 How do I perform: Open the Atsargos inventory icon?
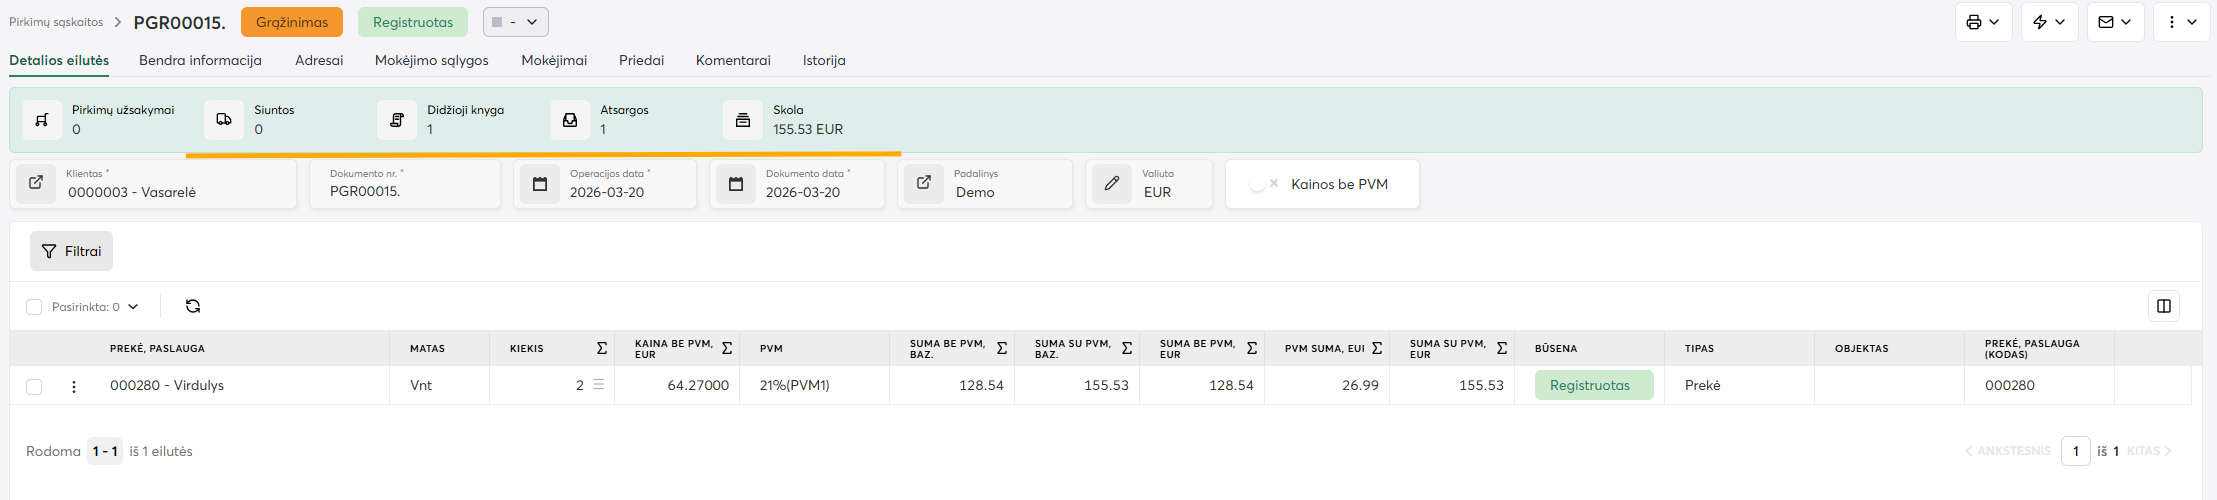570,120
